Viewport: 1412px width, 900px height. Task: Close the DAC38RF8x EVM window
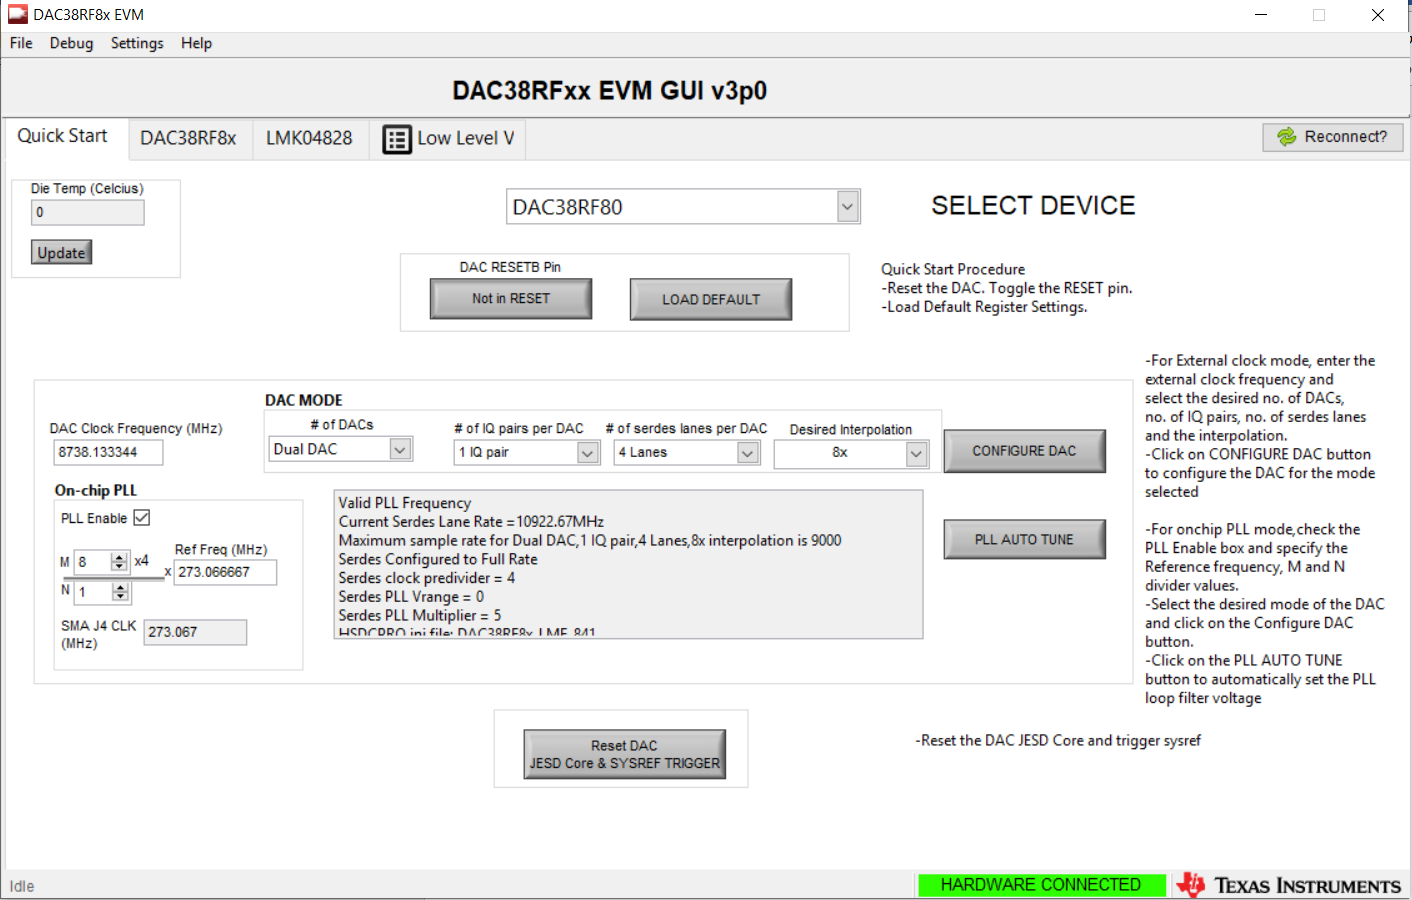coord(1377,15)
